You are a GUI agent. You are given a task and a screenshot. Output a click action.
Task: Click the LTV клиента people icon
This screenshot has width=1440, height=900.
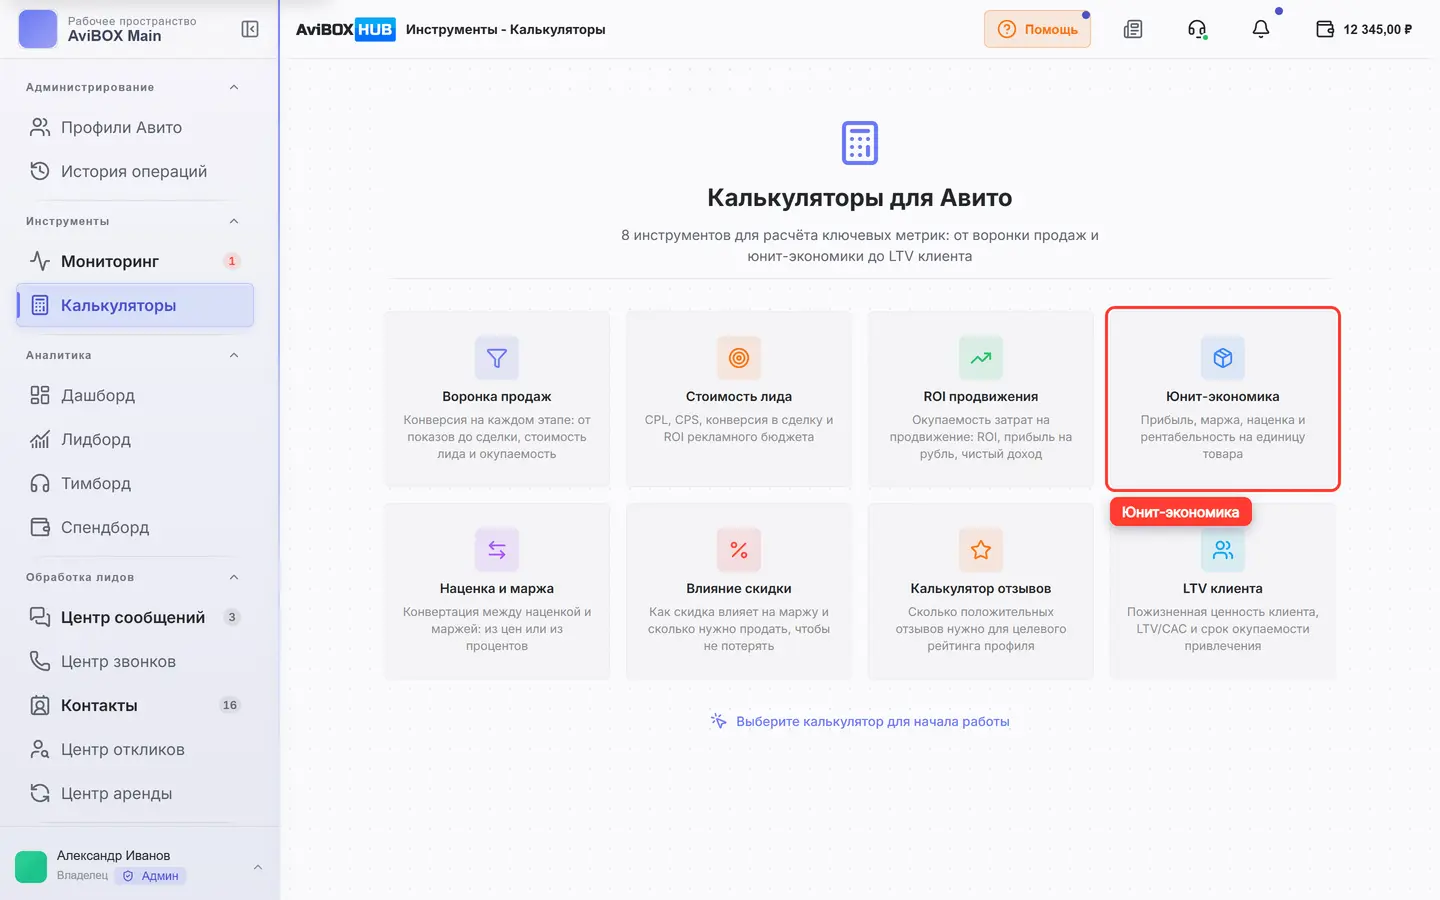point(1223,550)
